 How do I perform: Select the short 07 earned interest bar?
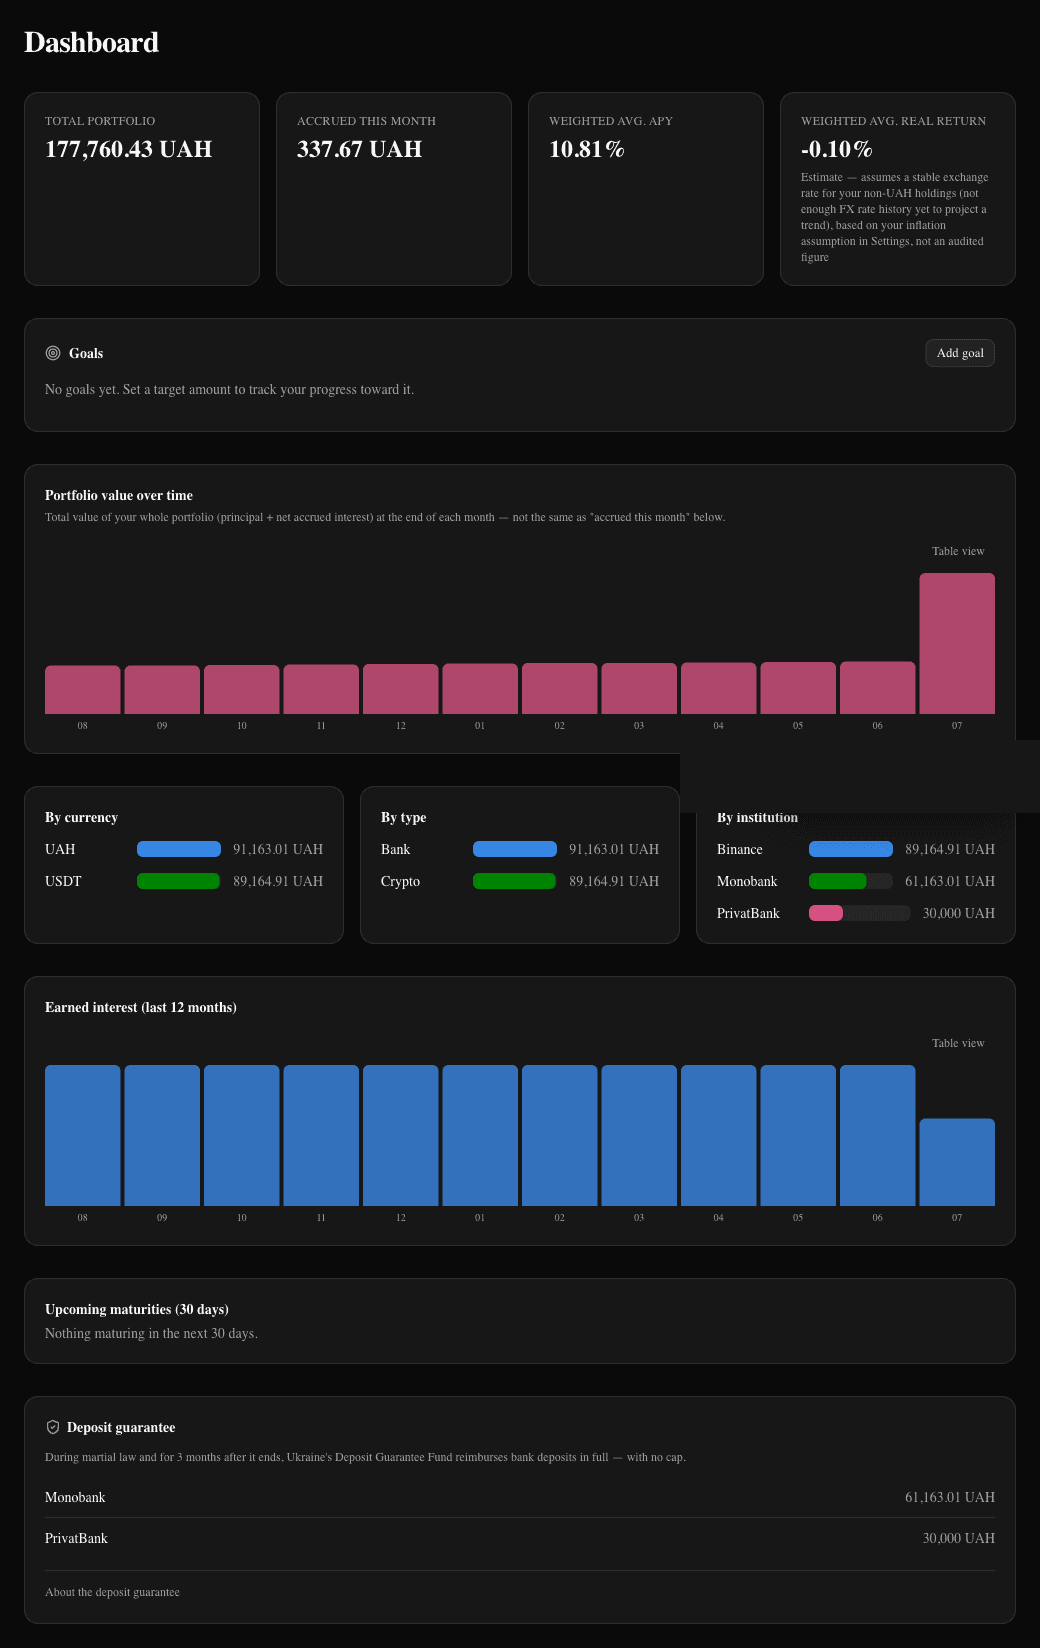(957, 1162)
